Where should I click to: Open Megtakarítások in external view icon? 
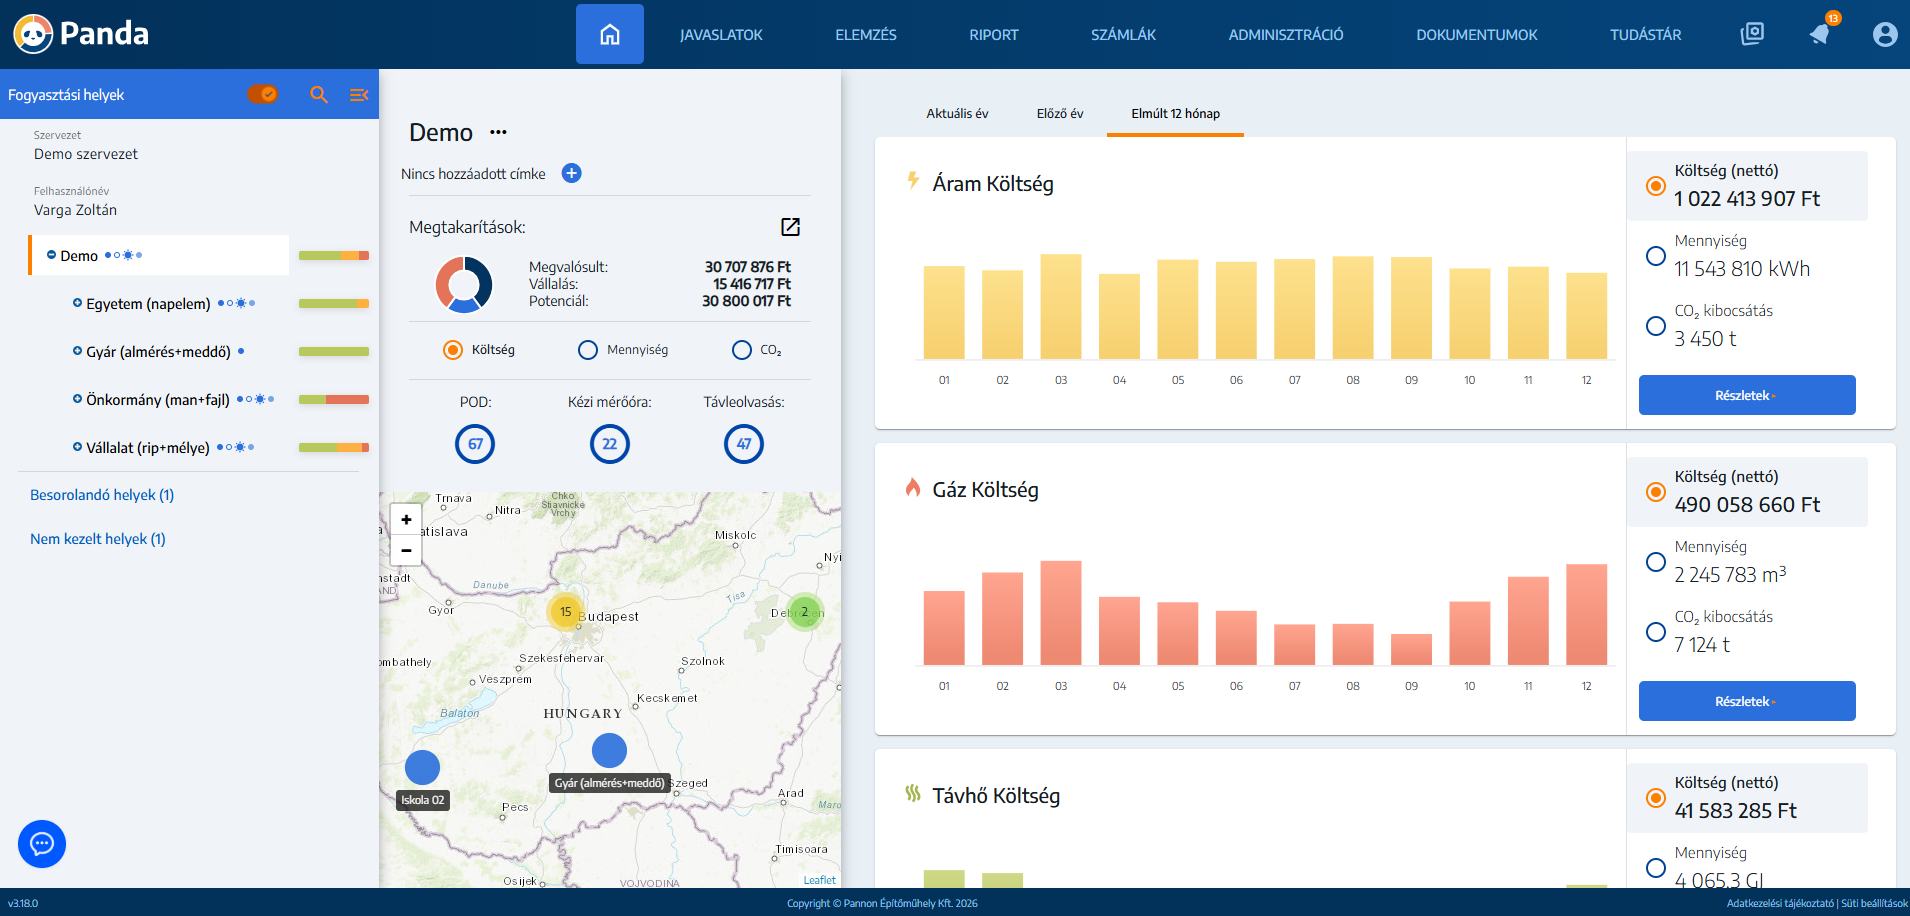tap(790, 227)
